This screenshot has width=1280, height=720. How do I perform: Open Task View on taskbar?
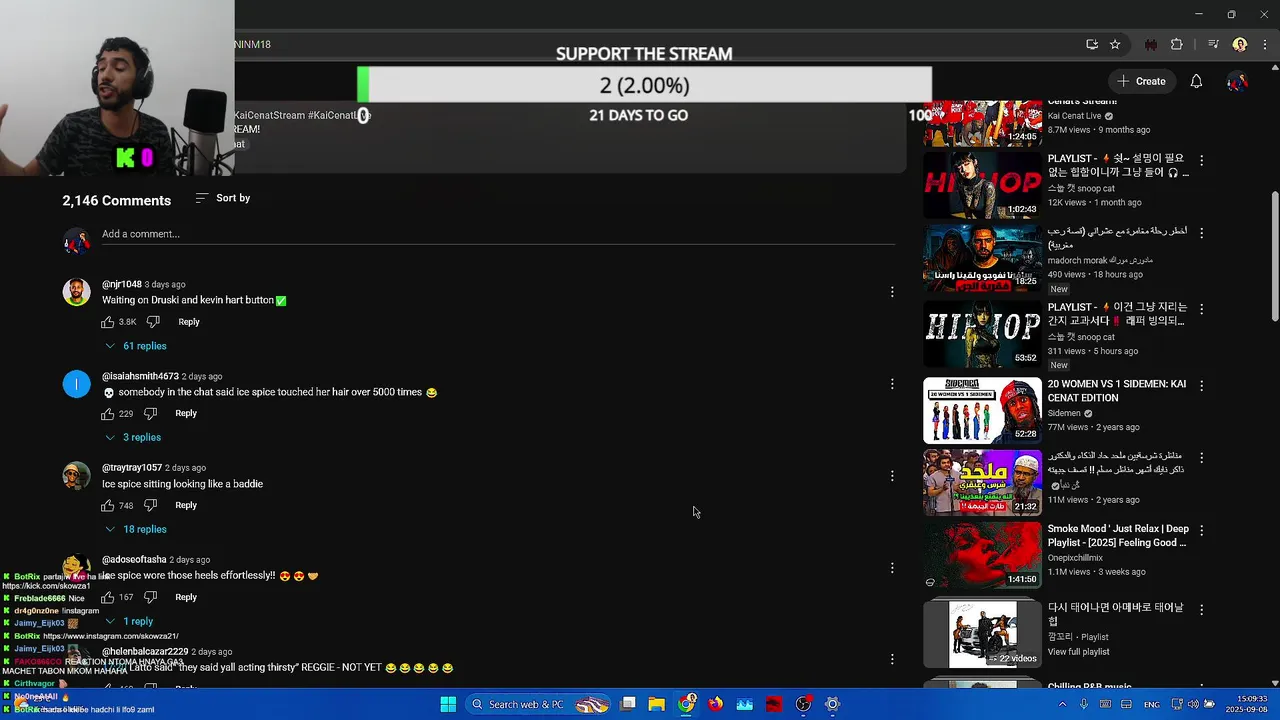(628, 704)
